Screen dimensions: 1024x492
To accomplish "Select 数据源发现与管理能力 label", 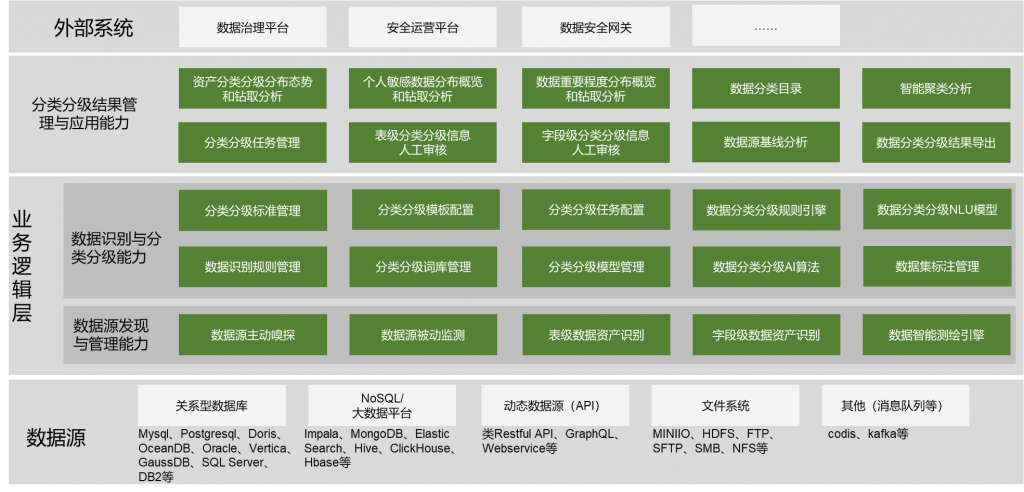I will pyautogui.click(x=111, y=335).
